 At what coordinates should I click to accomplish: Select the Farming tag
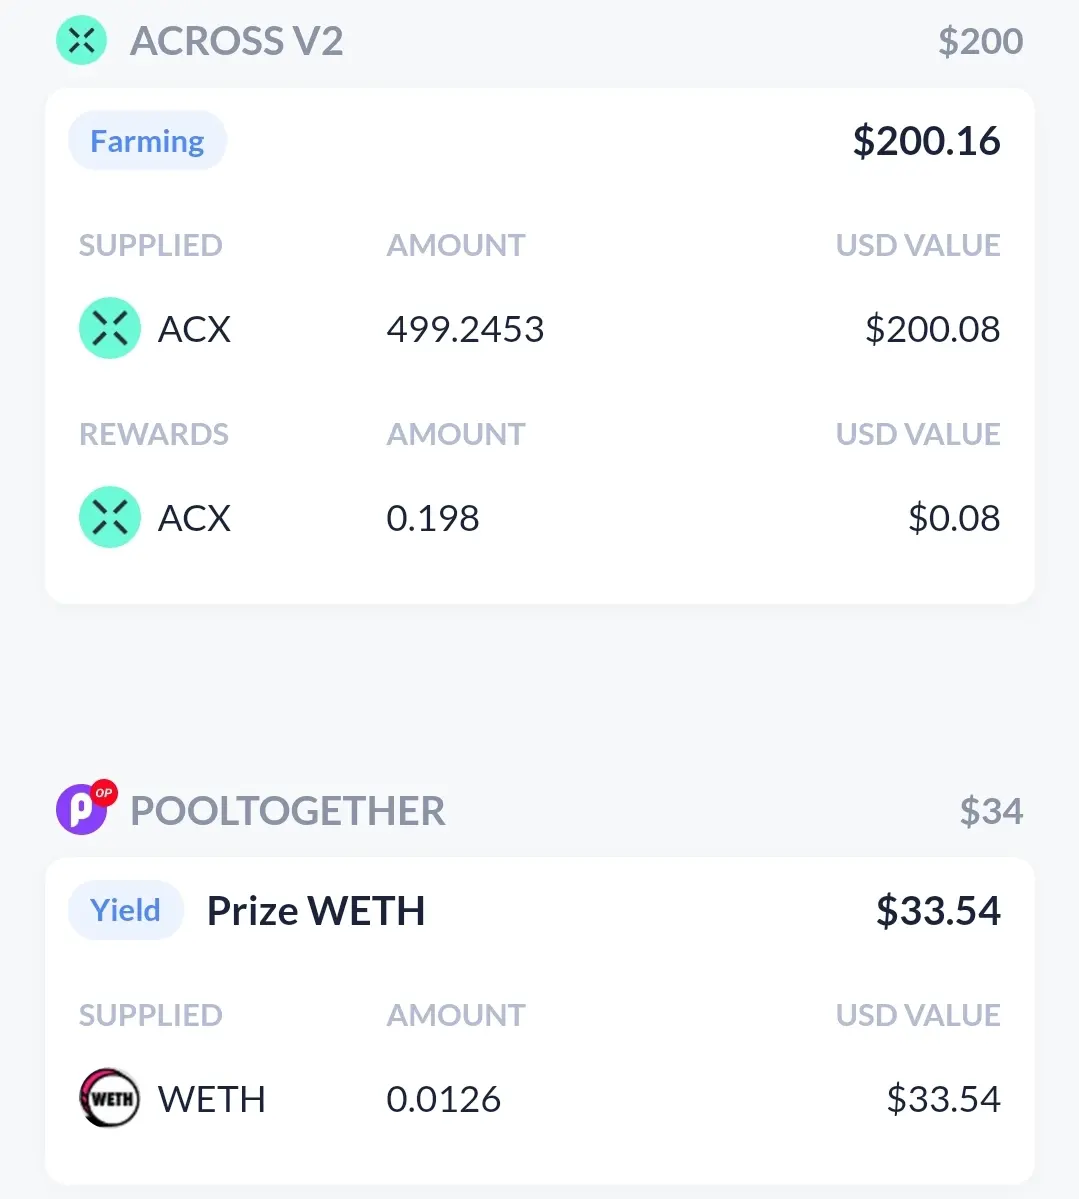(x=148, y=141)
